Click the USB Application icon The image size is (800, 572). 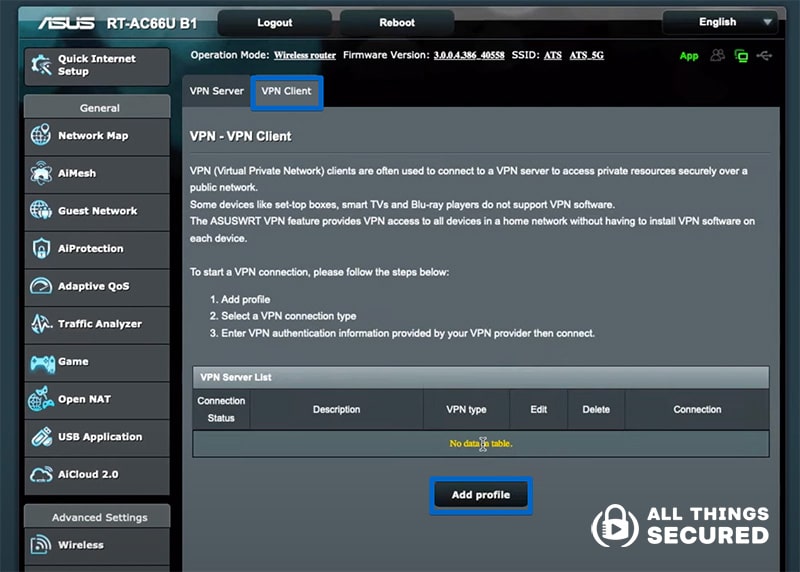(x=41, y=437)
